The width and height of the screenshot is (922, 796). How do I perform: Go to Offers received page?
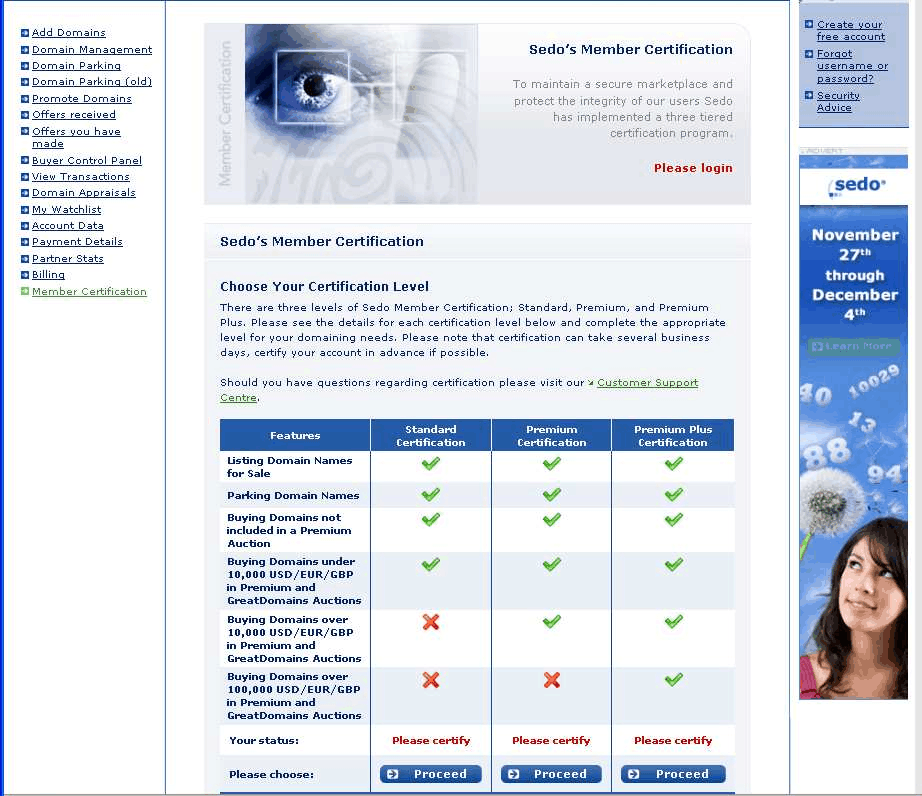pyautogui.click(x=74, y=115)
